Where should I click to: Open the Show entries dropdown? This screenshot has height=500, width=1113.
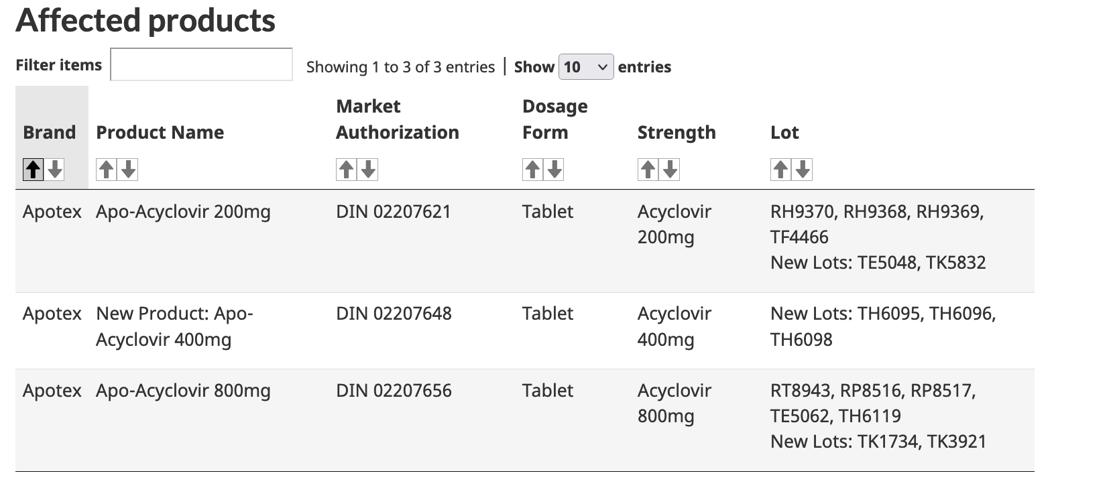point(586,67)
